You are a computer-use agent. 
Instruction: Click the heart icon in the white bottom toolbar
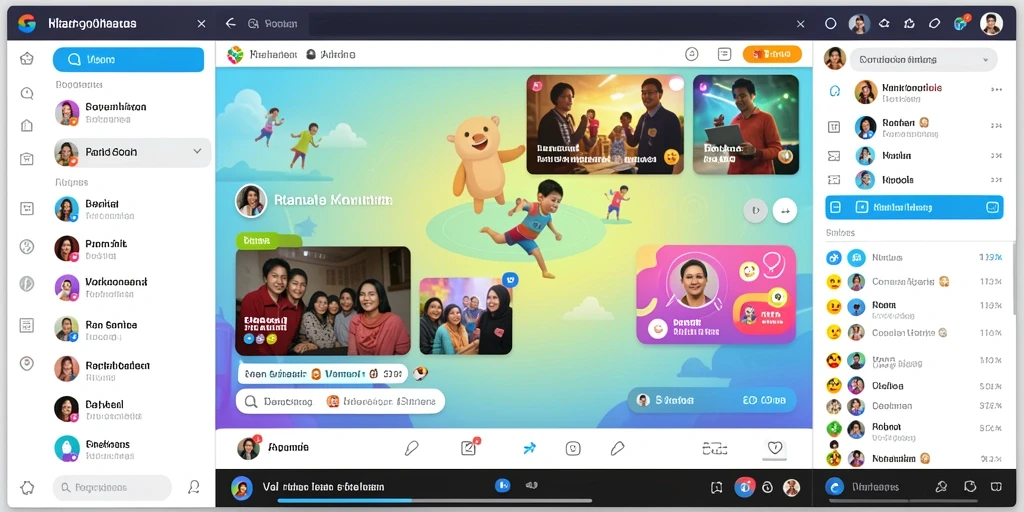pyautogui.click(x=775, y=448)
